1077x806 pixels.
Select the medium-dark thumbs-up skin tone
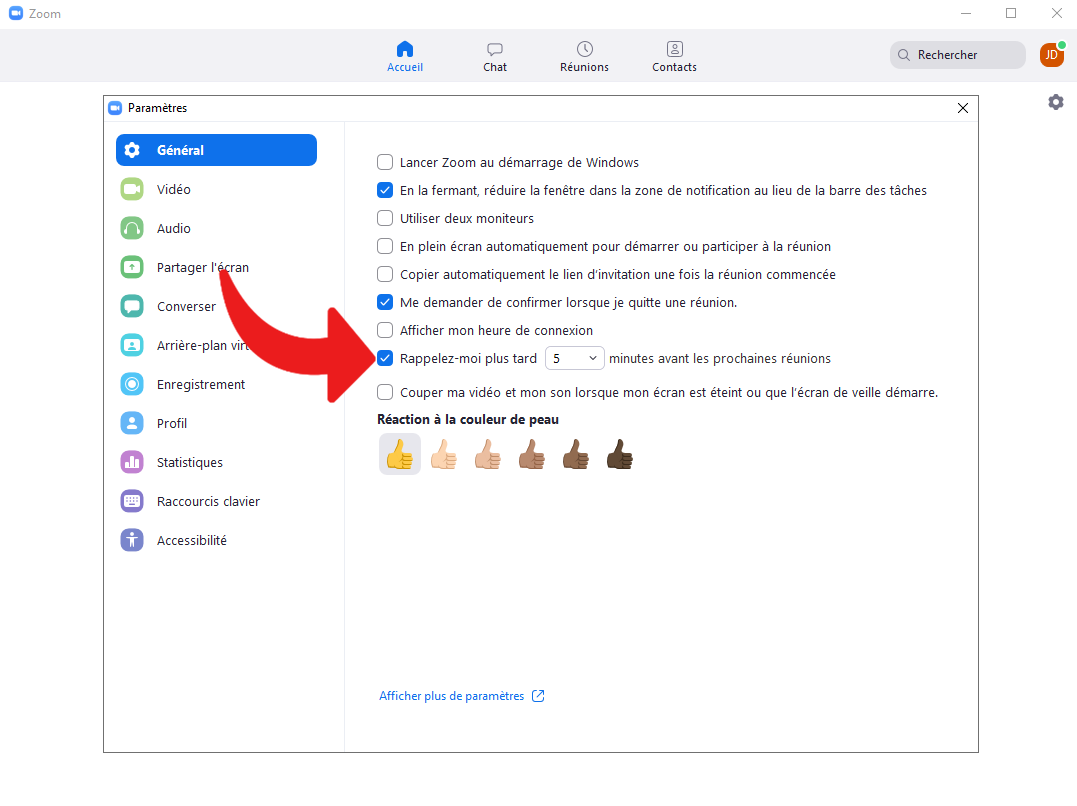click(x=576, y=454)
